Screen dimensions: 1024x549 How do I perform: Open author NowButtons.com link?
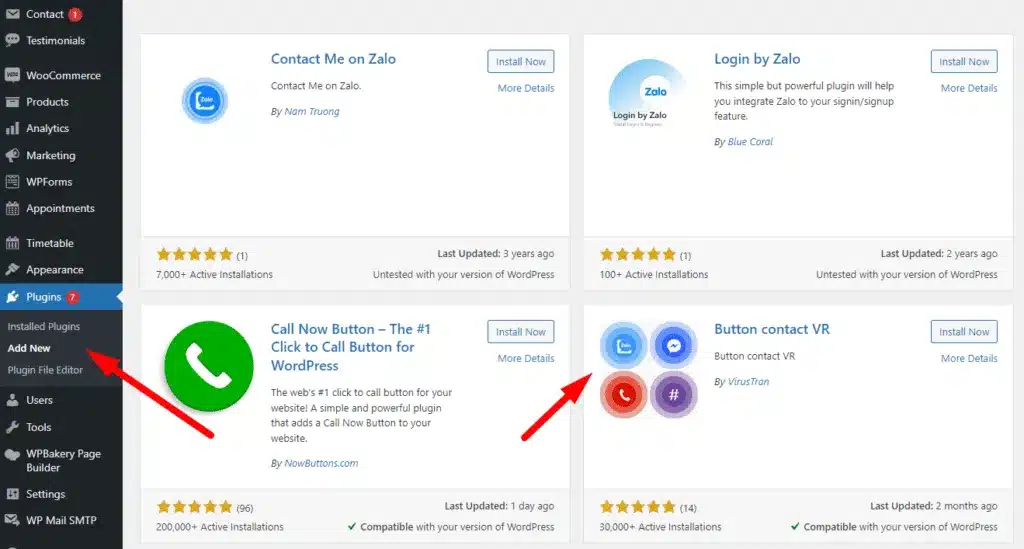tap(321, 463)
